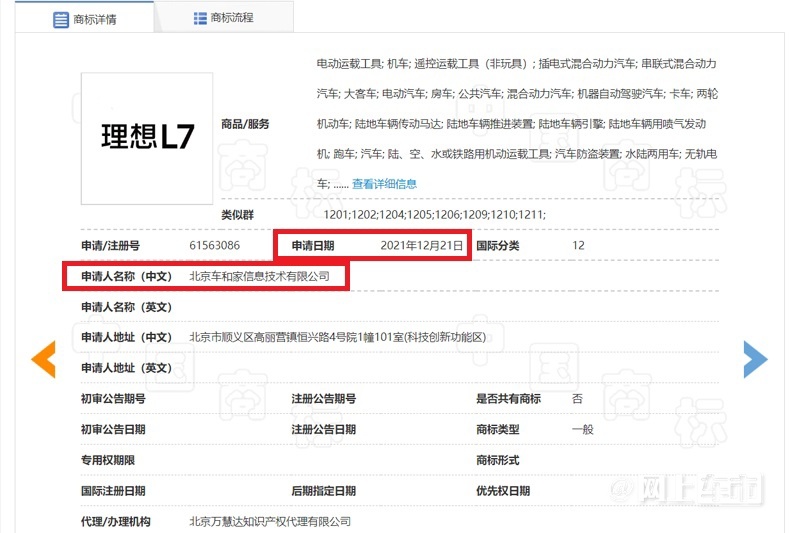Click the 初审公告日期 label

[113, 429]
